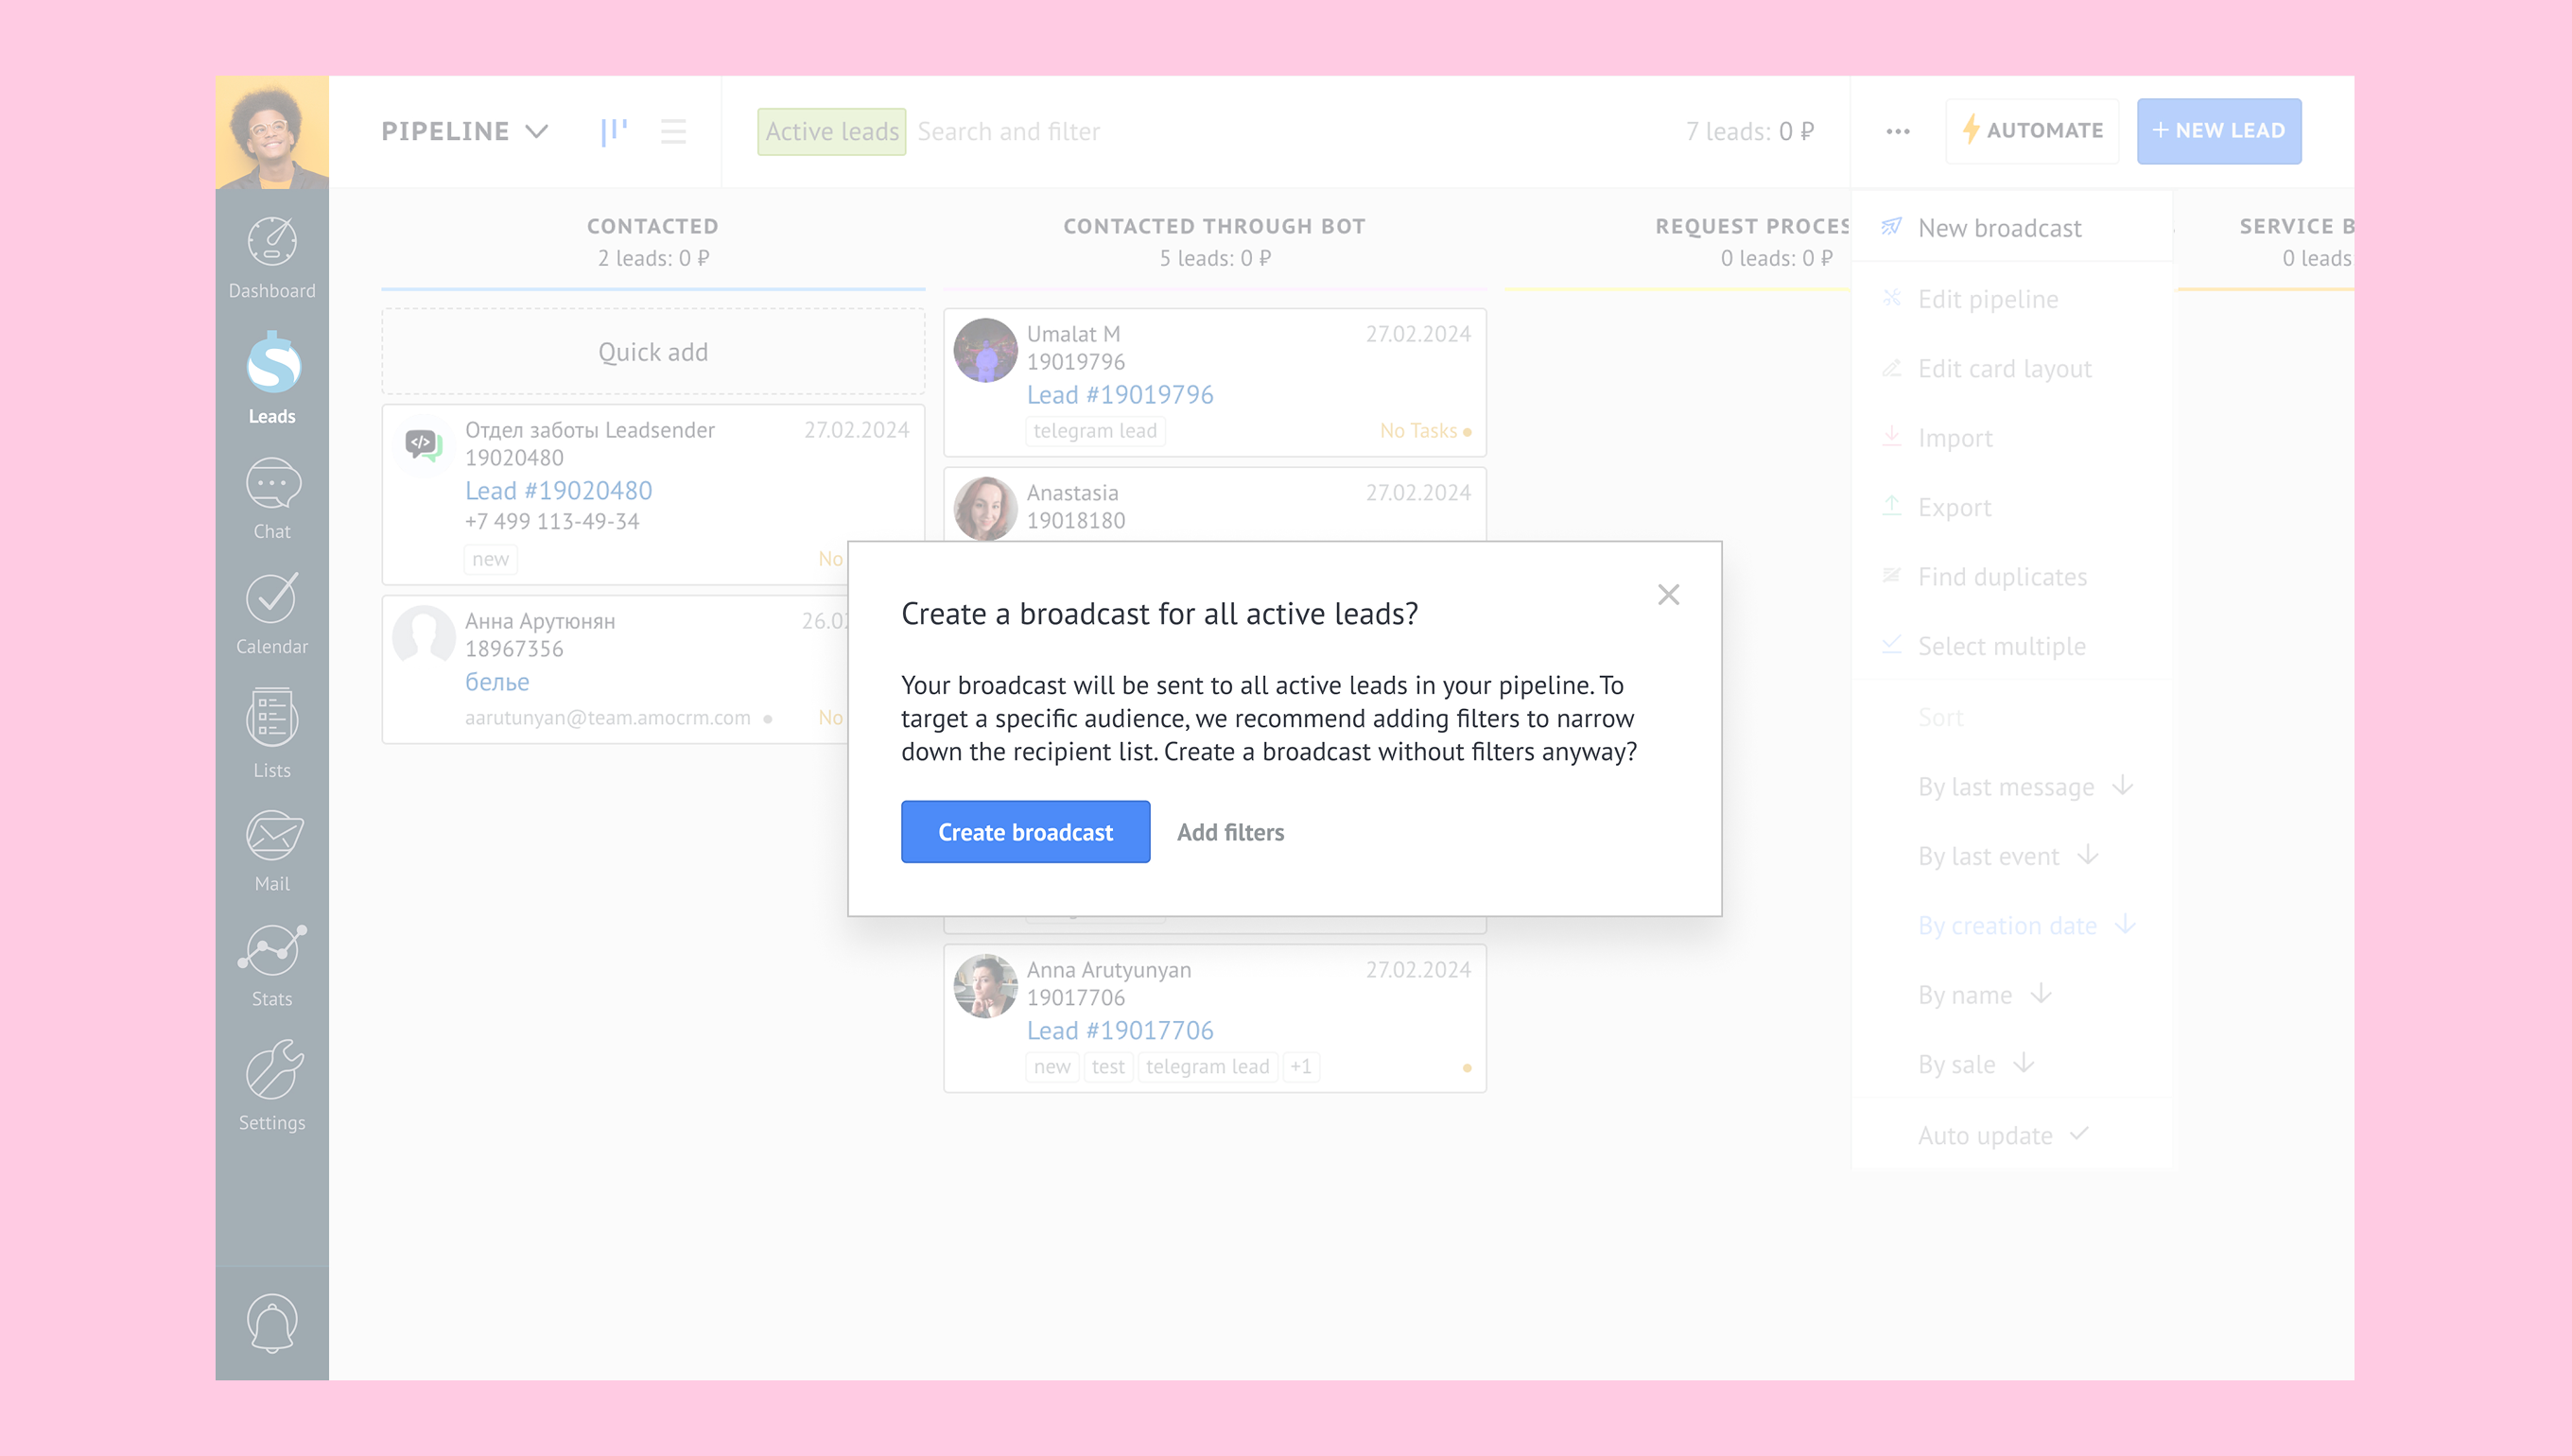Open Lead #19017706 link
This screenshot has height=1456, width=2572.
click(x=1119, y=1030)
